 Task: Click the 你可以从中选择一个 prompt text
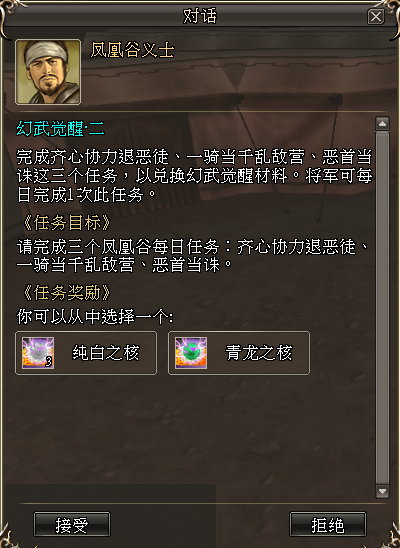pyautogui.click(x=95, y=317)
